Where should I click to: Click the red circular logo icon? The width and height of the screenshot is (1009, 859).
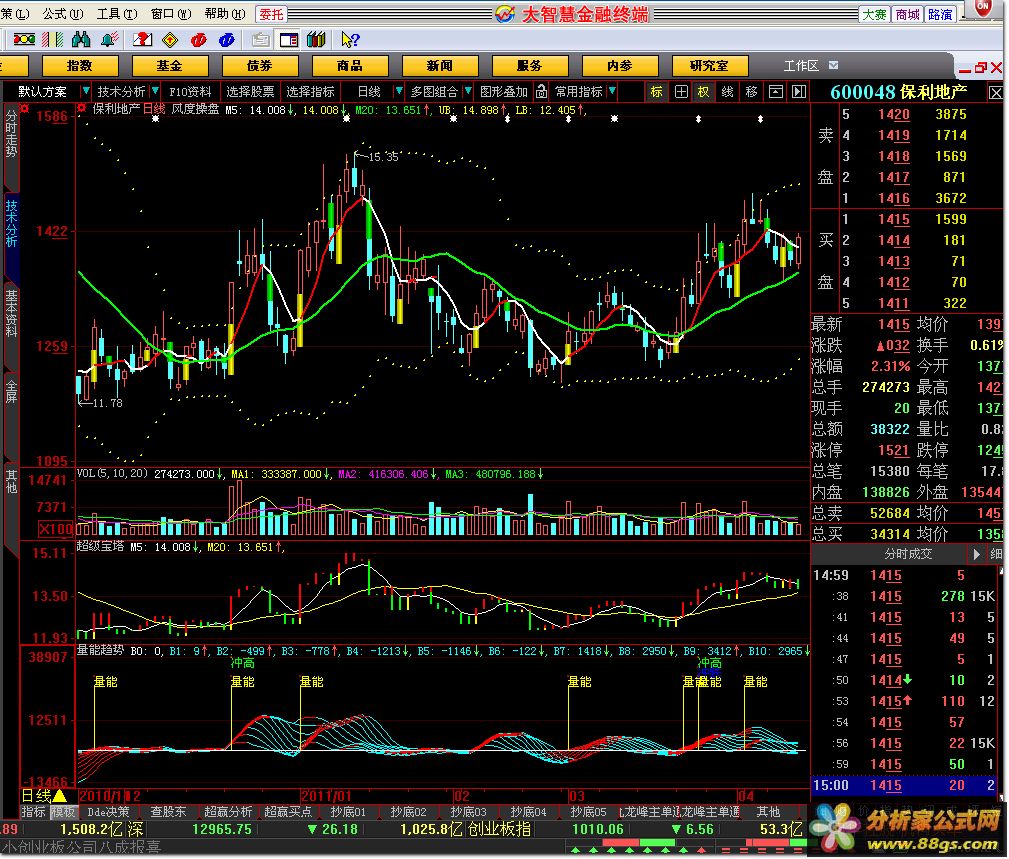[x=198, y=40]
